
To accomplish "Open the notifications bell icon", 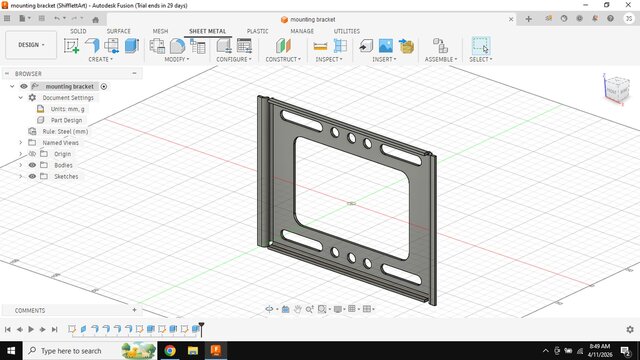I will pos(595,18).
